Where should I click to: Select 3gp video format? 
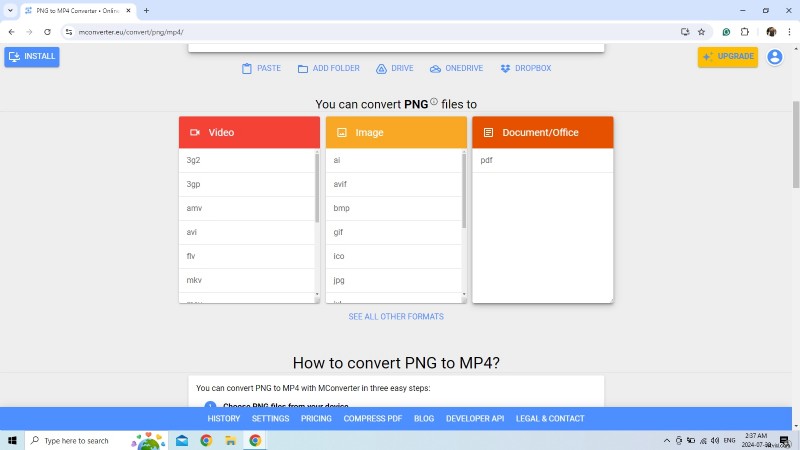click(247, 184)
